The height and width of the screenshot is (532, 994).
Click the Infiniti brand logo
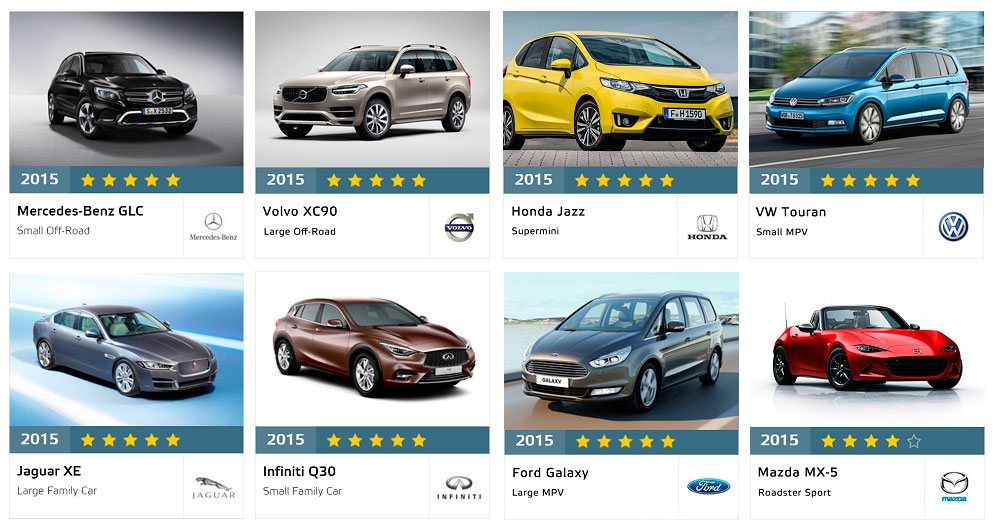pos(459,488)
